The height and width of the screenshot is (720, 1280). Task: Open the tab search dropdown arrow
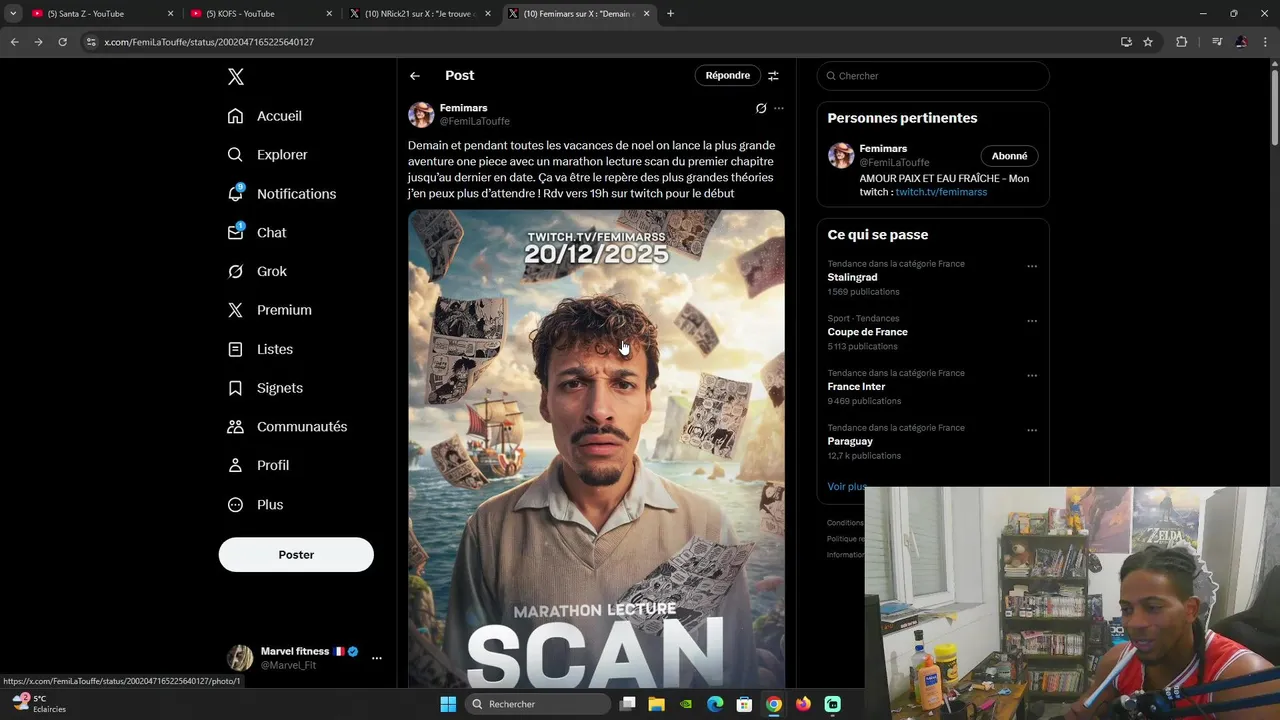(13, 14)
